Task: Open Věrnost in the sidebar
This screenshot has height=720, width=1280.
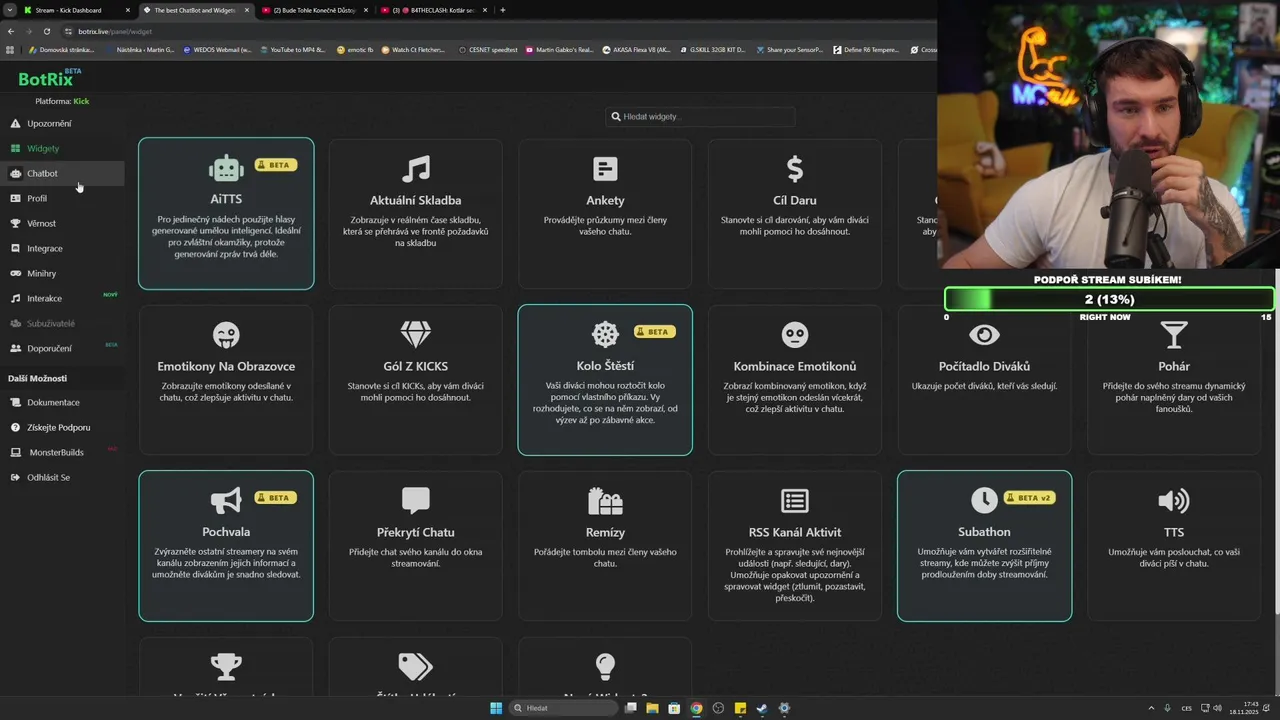Action: (x=62, y=223)
